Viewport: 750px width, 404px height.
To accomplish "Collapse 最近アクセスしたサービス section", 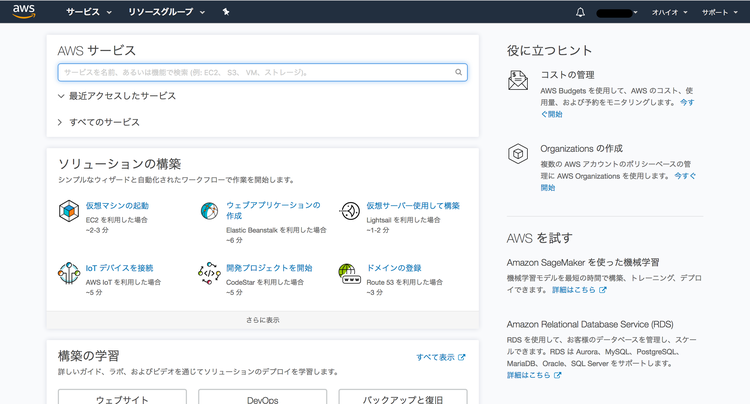I will click(117, 96).
